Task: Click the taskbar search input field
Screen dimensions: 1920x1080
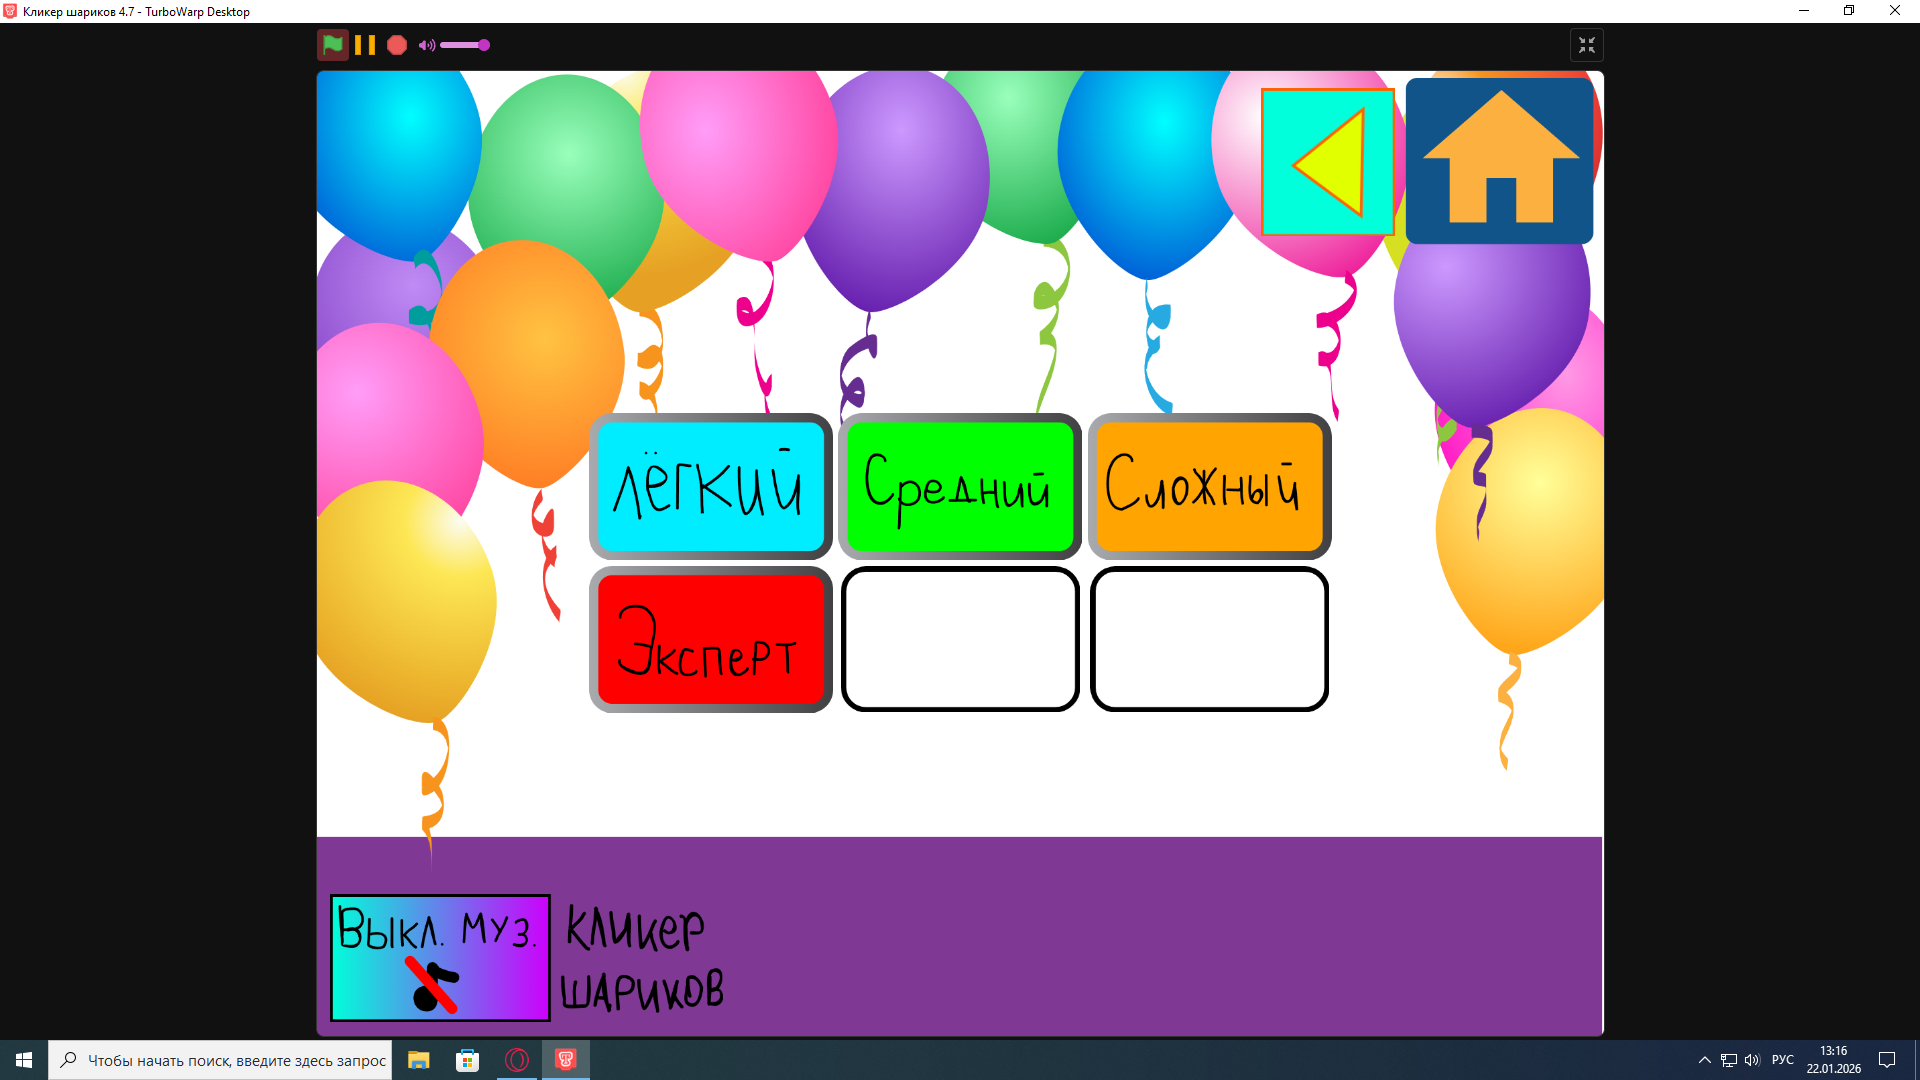Action: coord(236,1060)
